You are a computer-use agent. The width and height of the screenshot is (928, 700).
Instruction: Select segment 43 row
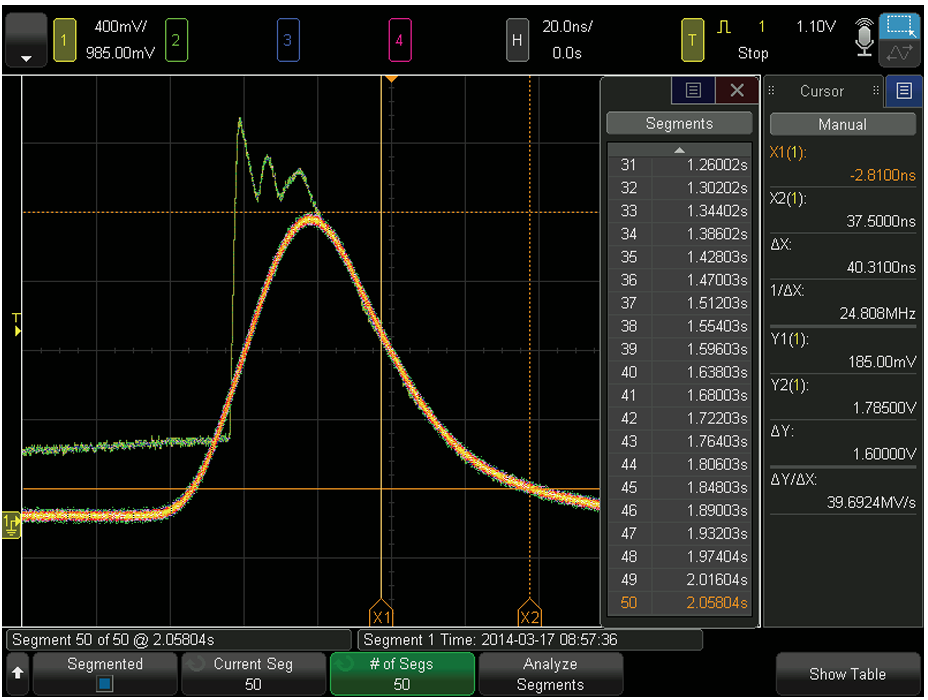(x=679, y=441)
